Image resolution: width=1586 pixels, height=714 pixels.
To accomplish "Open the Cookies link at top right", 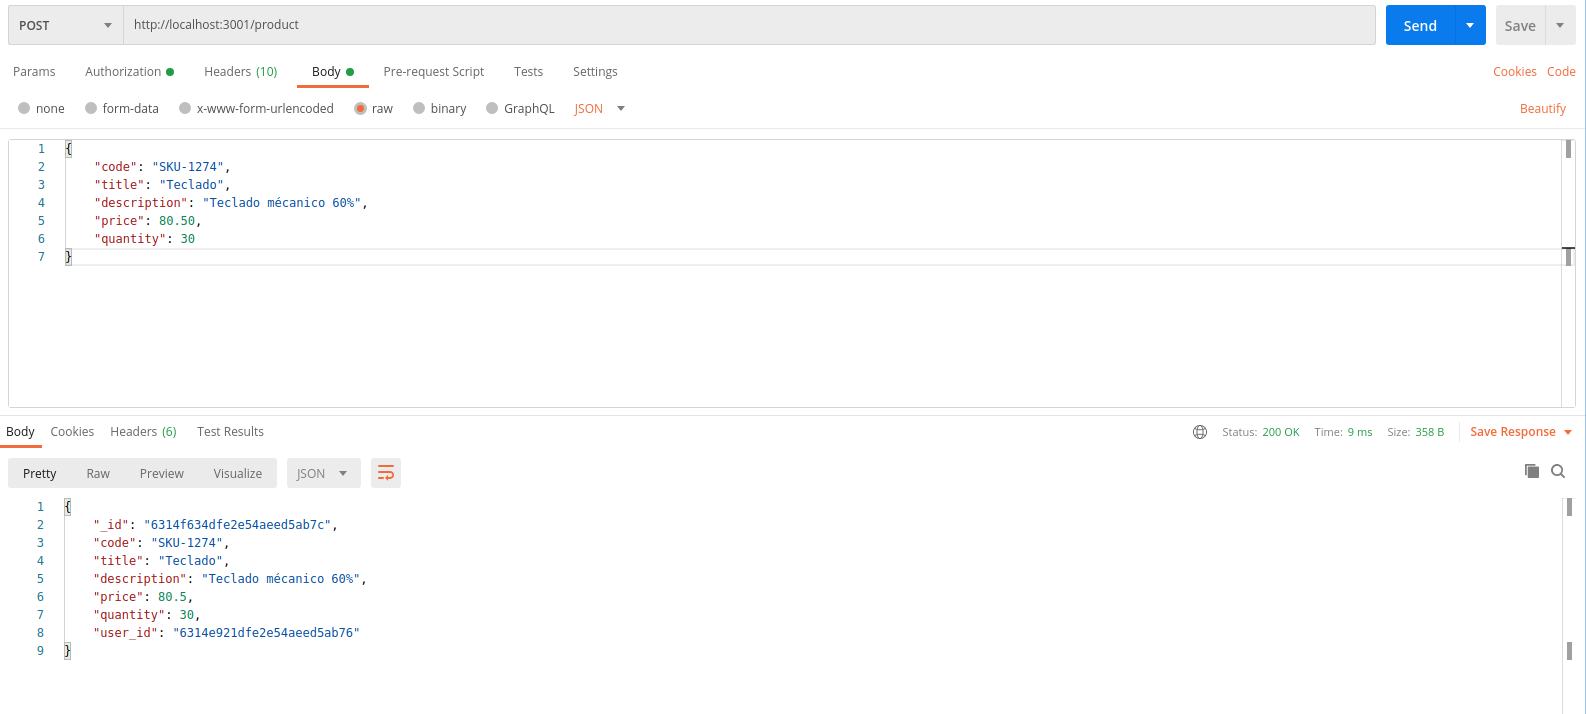I will [1514, 72].
